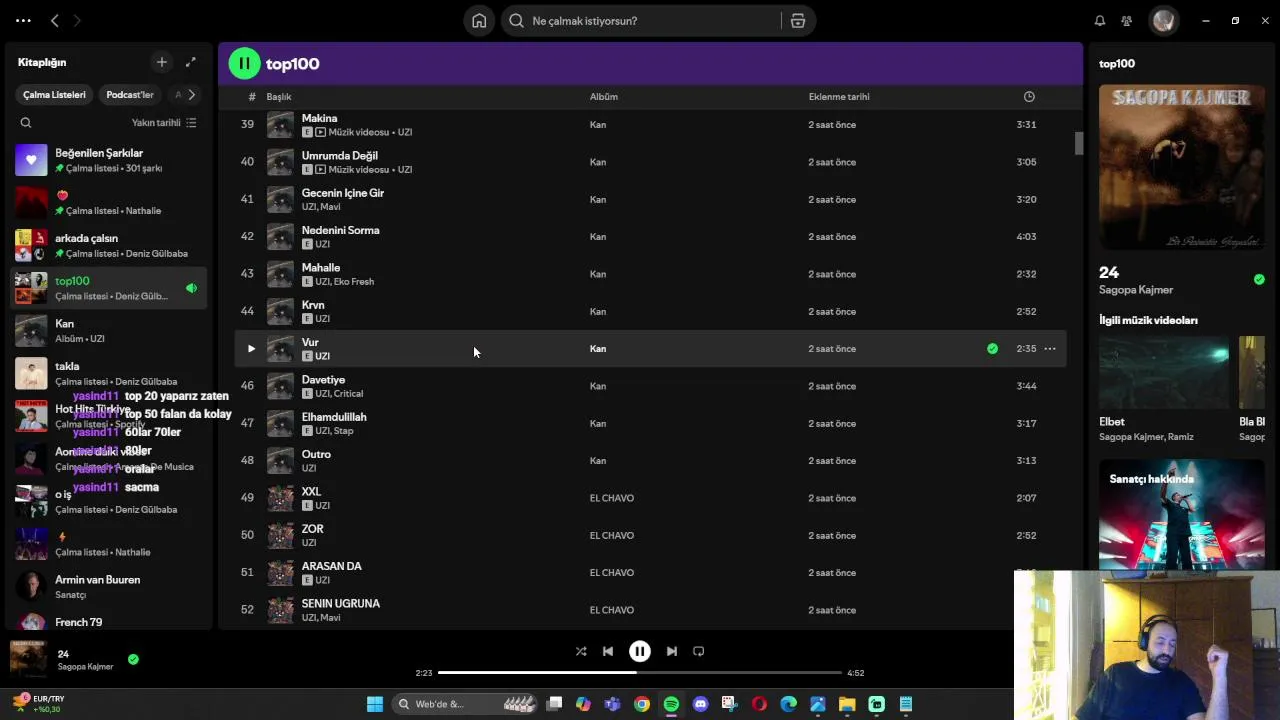
Task: Skip to the next track
Action: pyautogui.click(x=672, y=651)
